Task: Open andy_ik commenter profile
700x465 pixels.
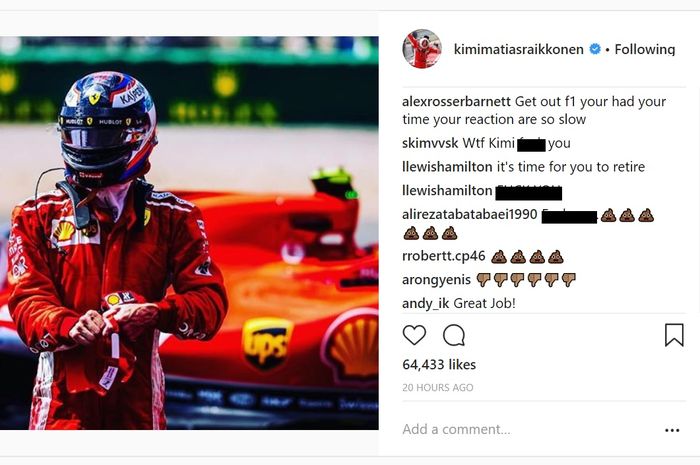Action: (x=425, y=303)
